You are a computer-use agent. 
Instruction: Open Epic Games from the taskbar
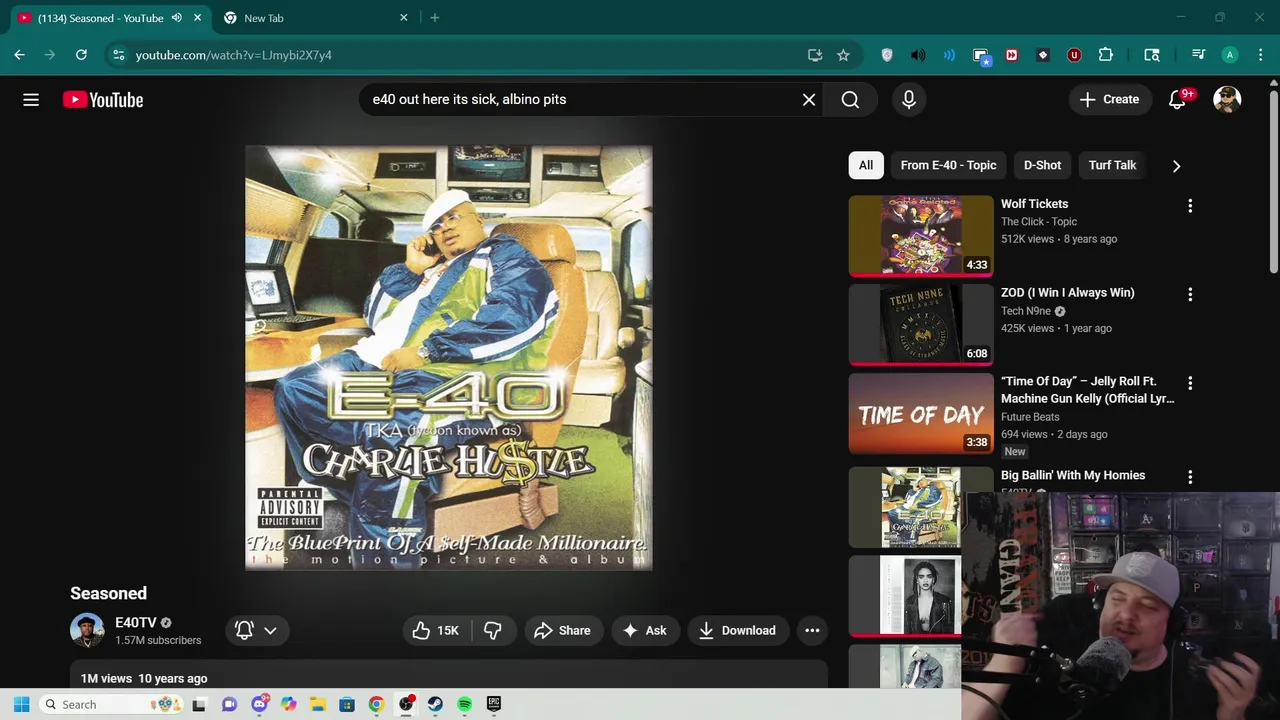[494, 704]
